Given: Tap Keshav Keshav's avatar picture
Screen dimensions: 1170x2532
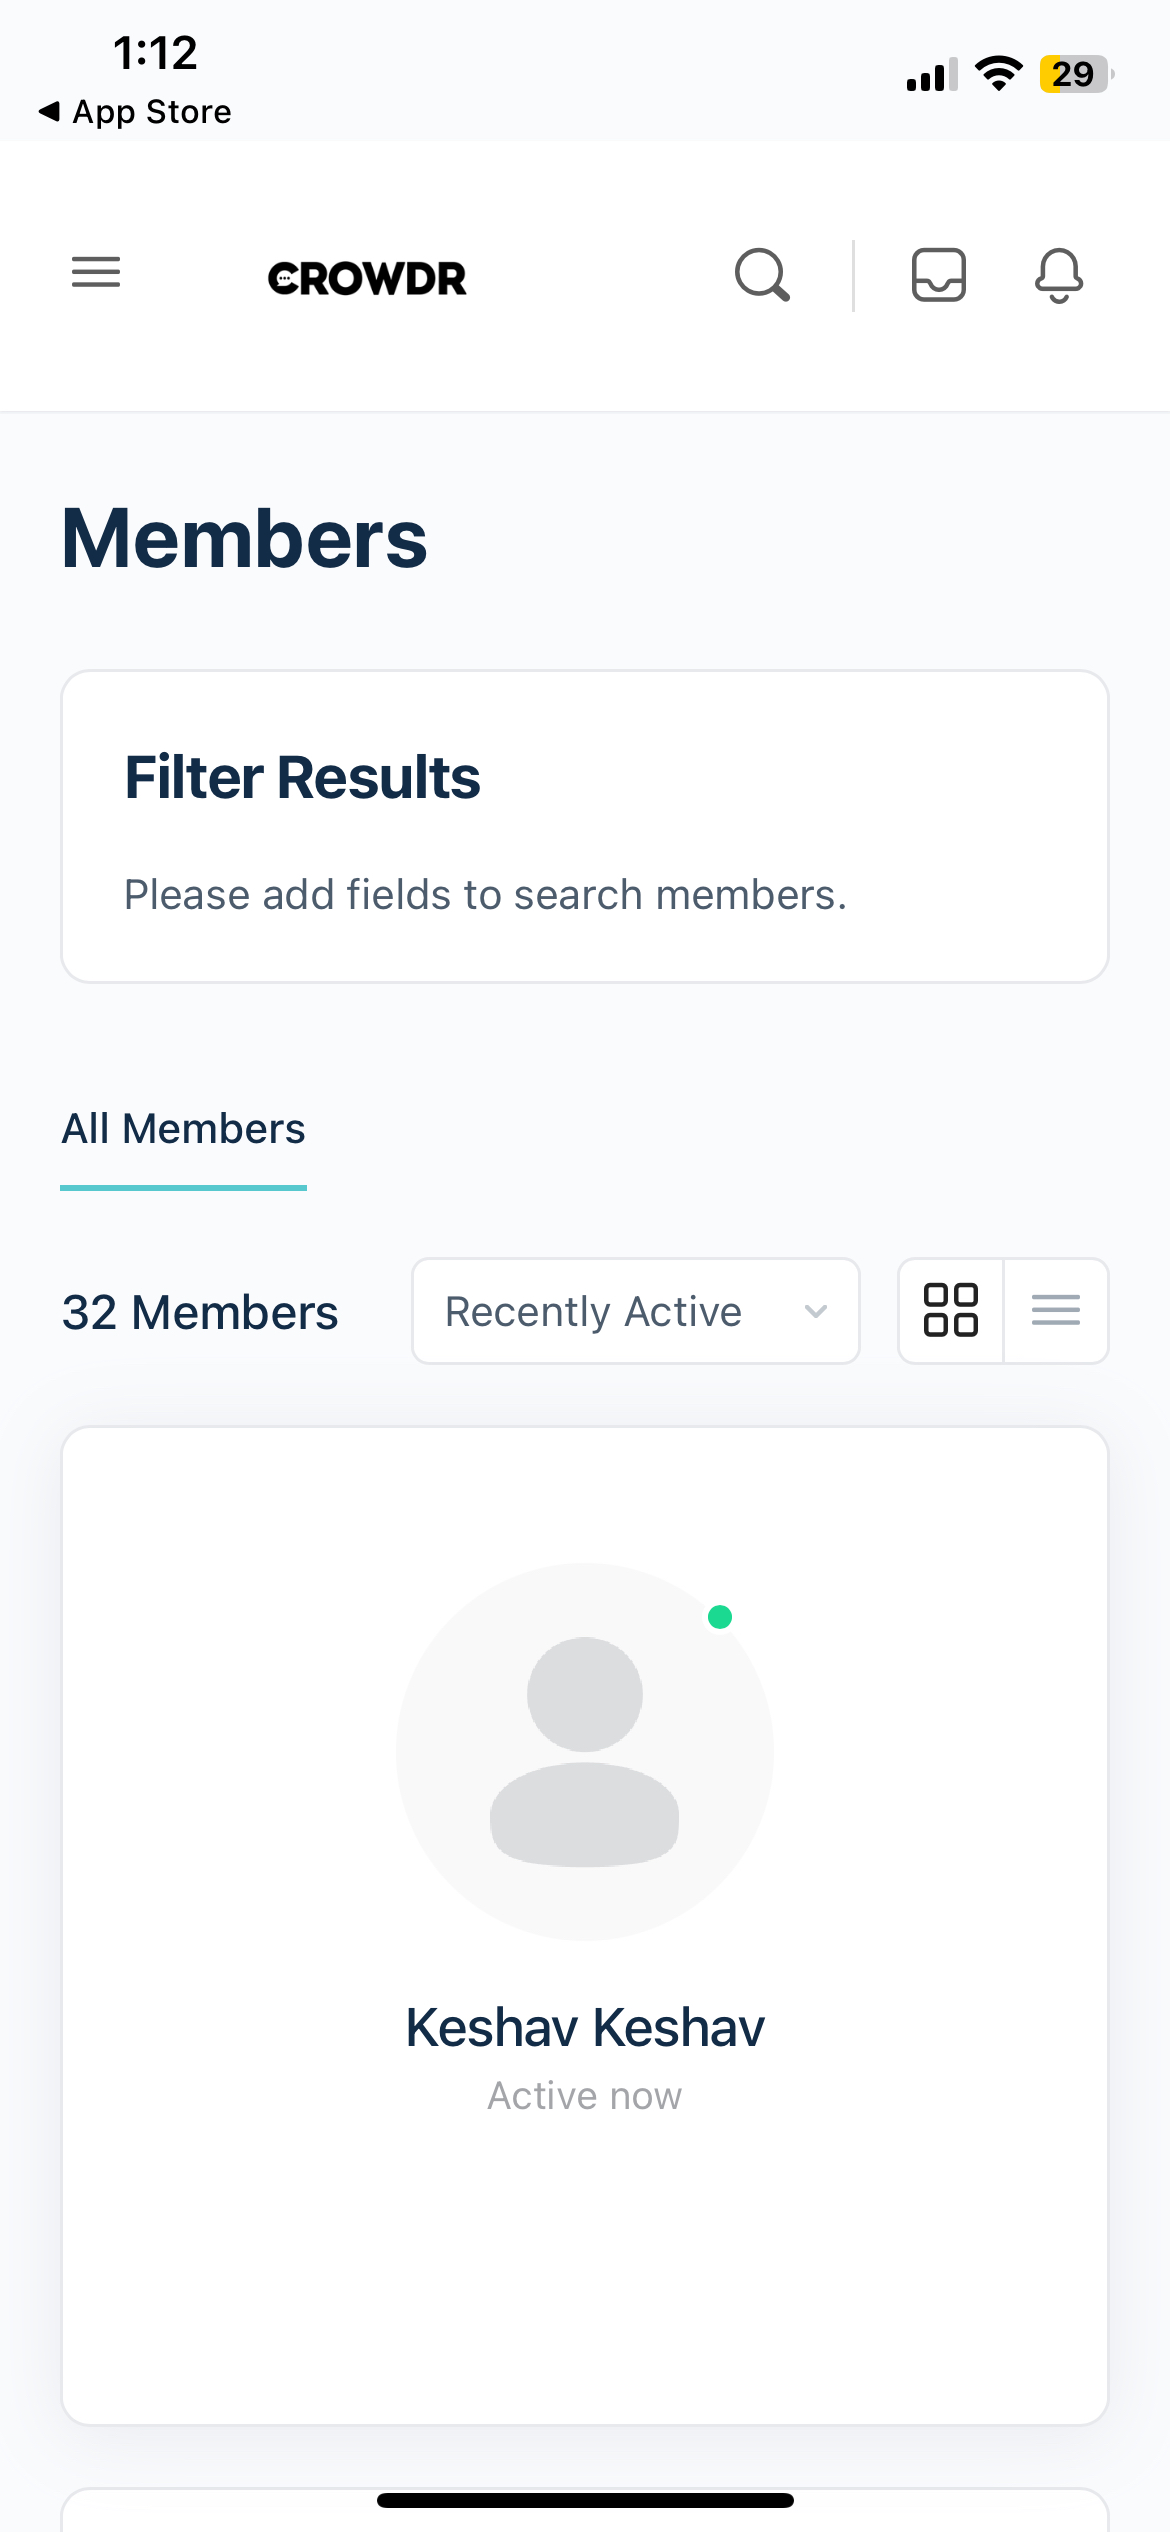Looking at the screenshot, I should [585, 1751].
